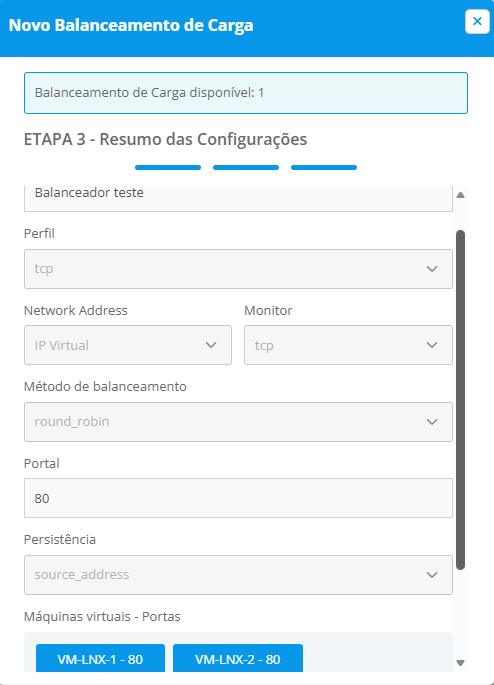
Task: Click the scrollbar down arrow
Action: click(460, 663)
